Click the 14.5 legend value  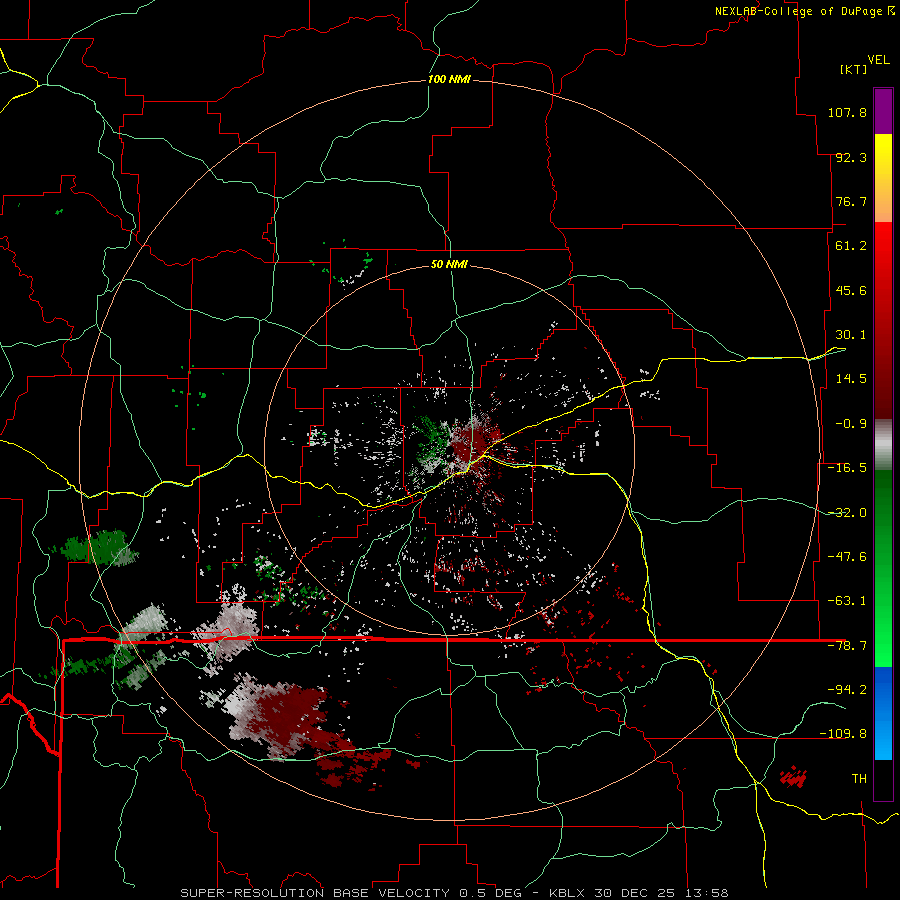tap(851, 379)
